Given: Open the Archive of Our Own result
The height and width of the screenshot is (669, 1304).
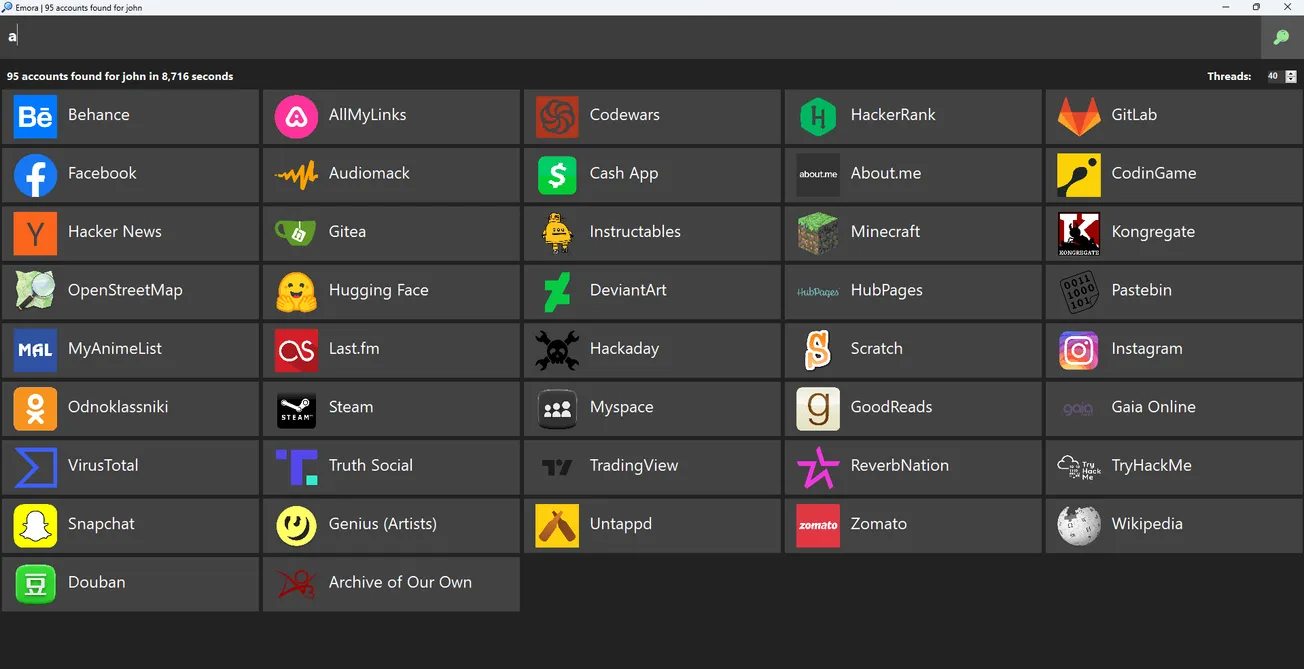Looking at the screenshot, I should click(390, 584).
